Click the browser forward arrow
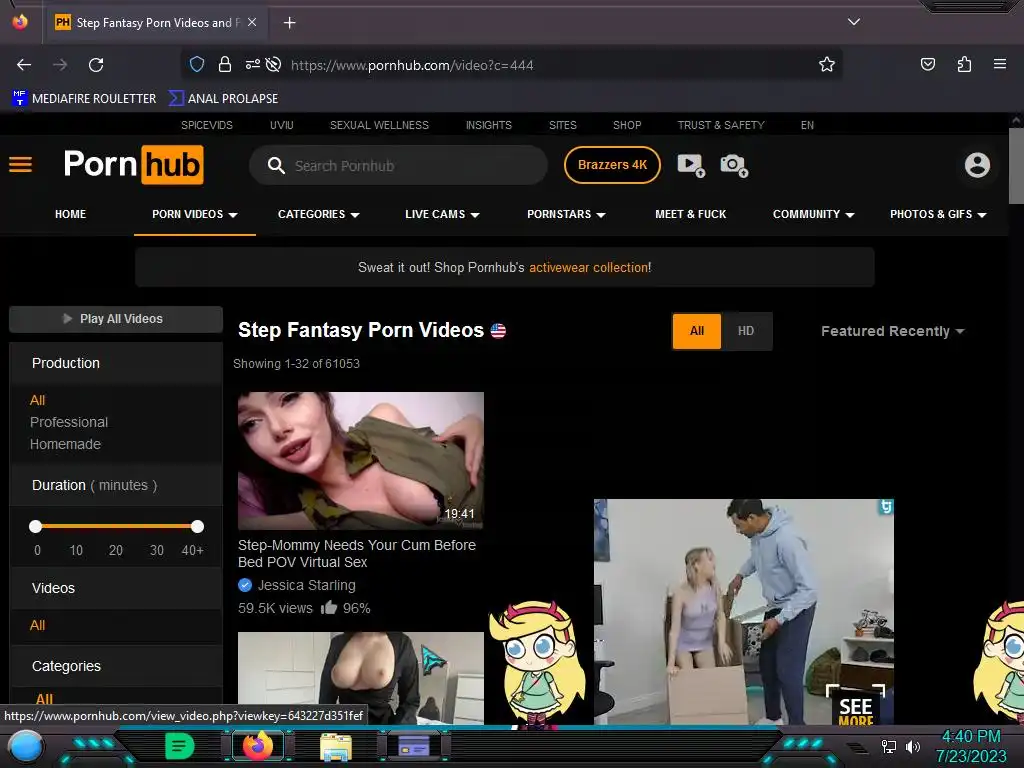This screenshot has width=1024, height=768. 60,65
